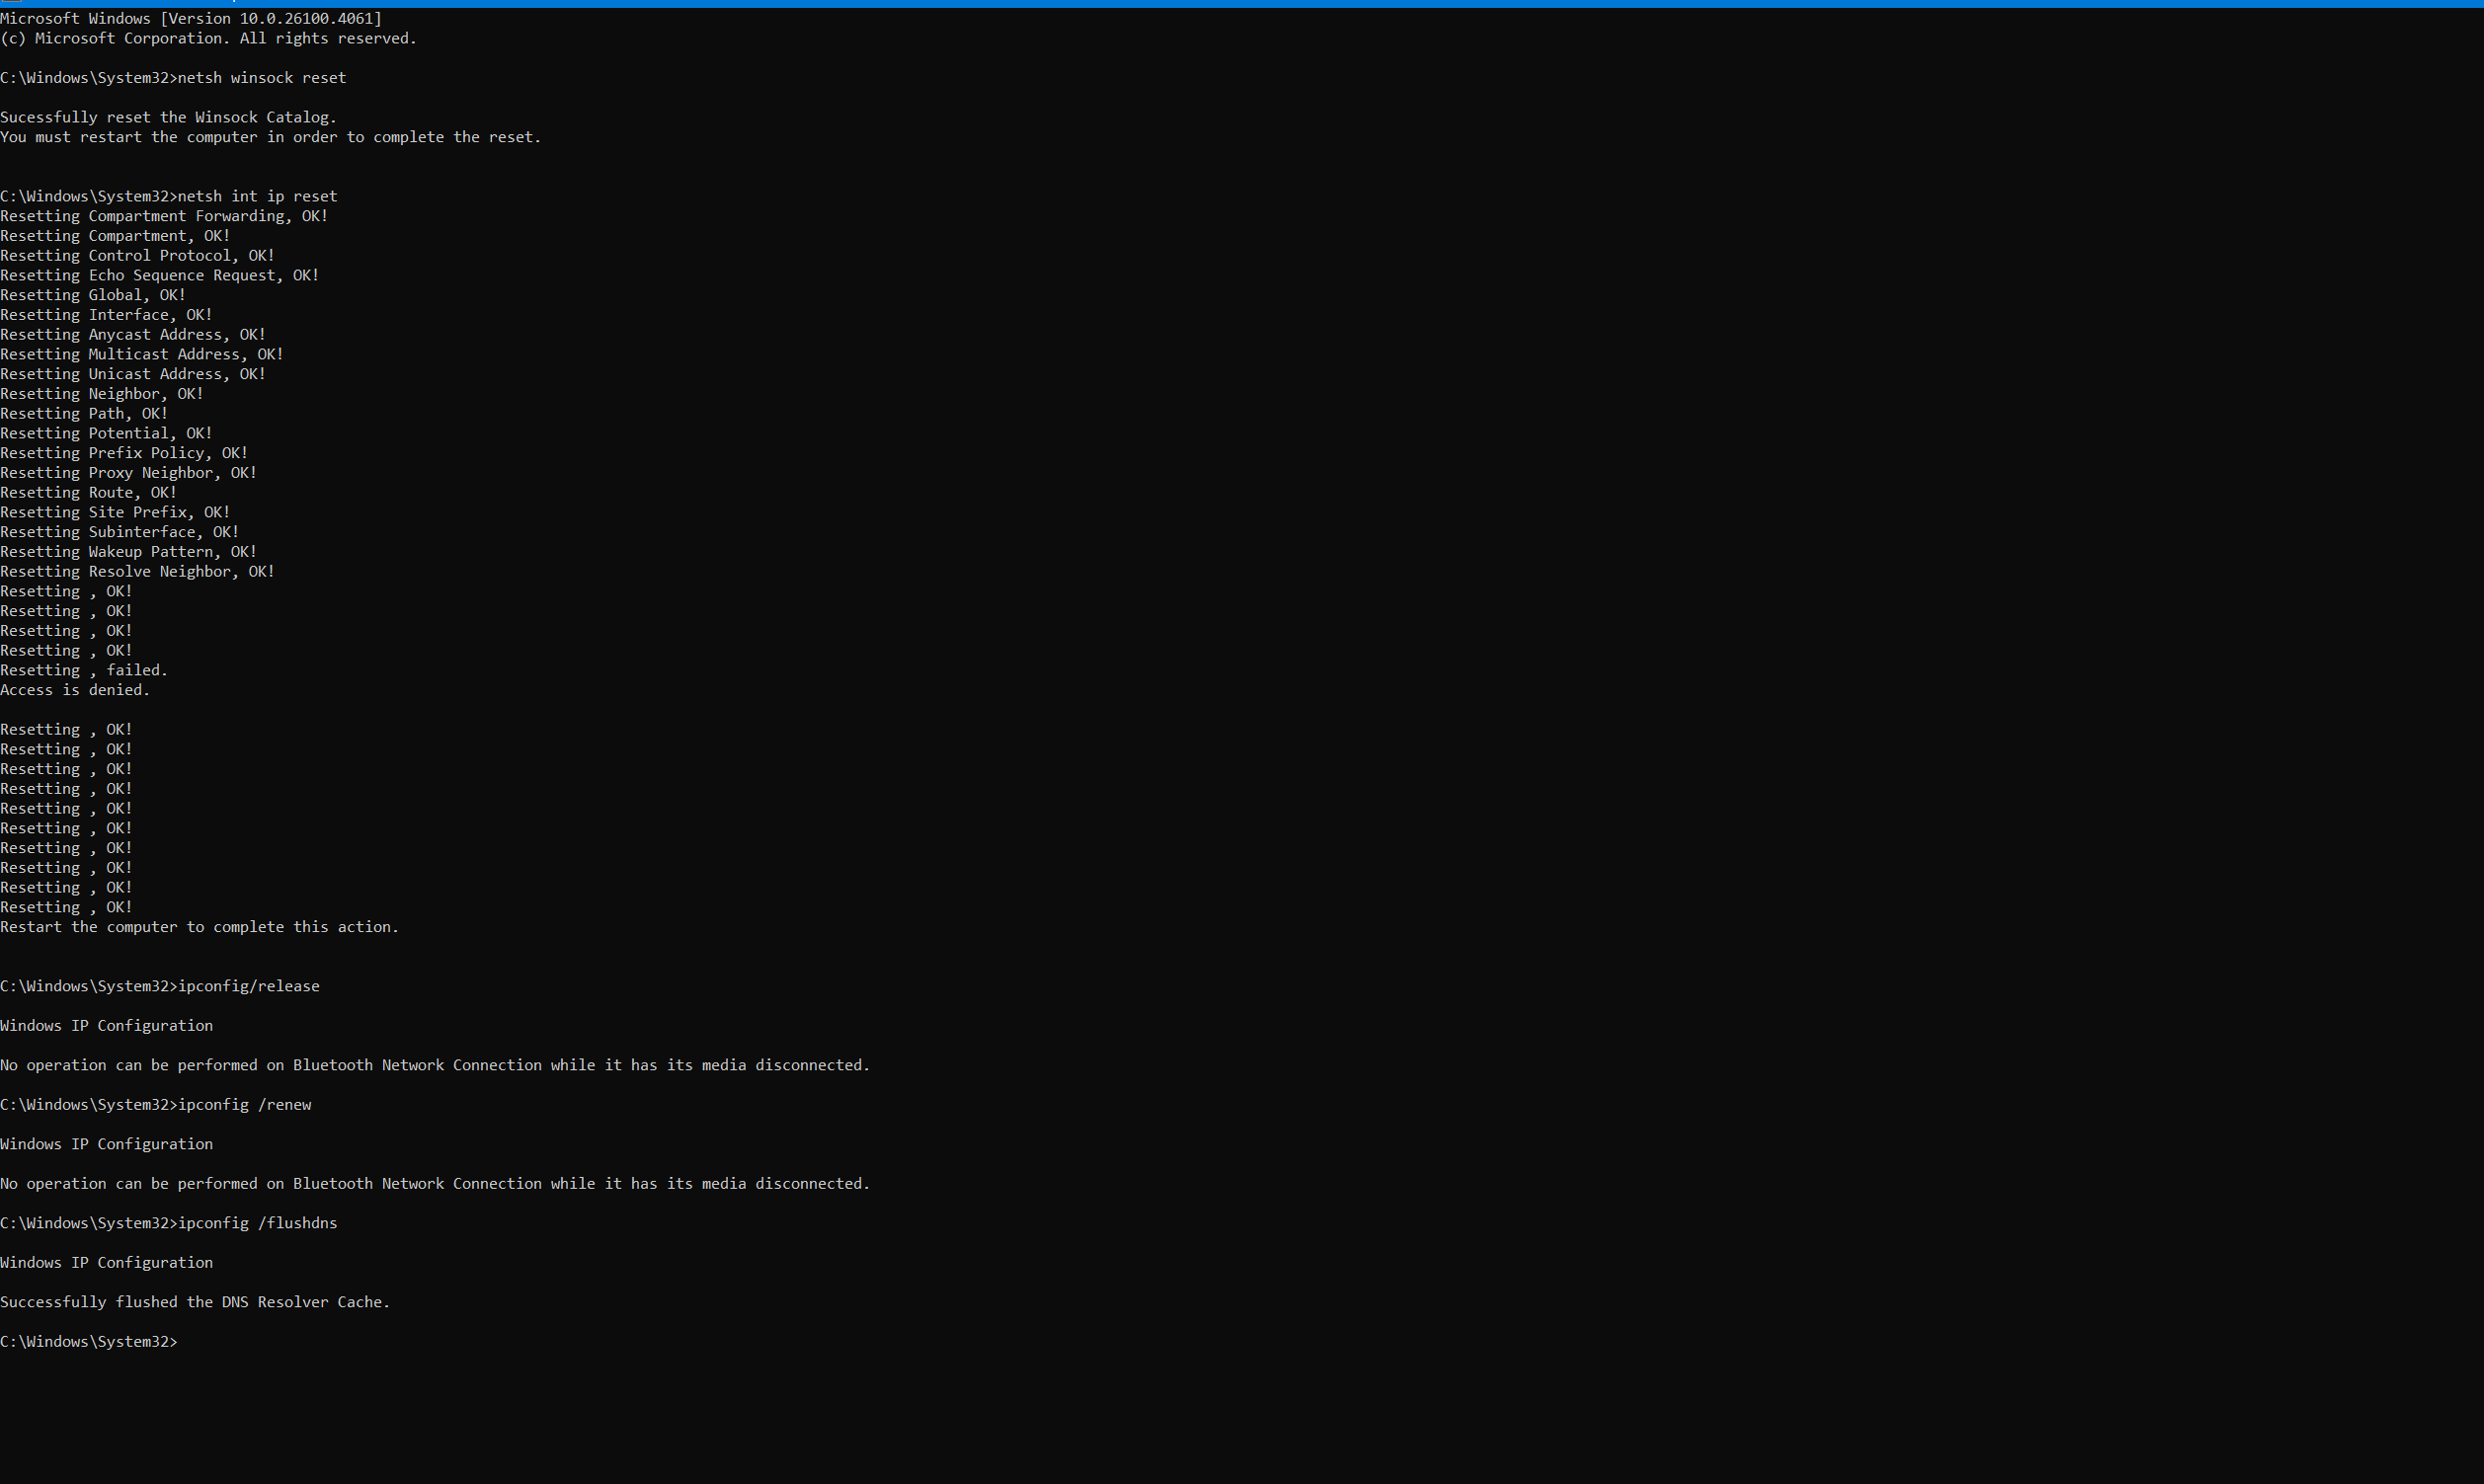Select 'Successfully flushed the DNS Resolver Cache.' line
Viewport: 2484px width, 1484px height.
point(195,1302)
